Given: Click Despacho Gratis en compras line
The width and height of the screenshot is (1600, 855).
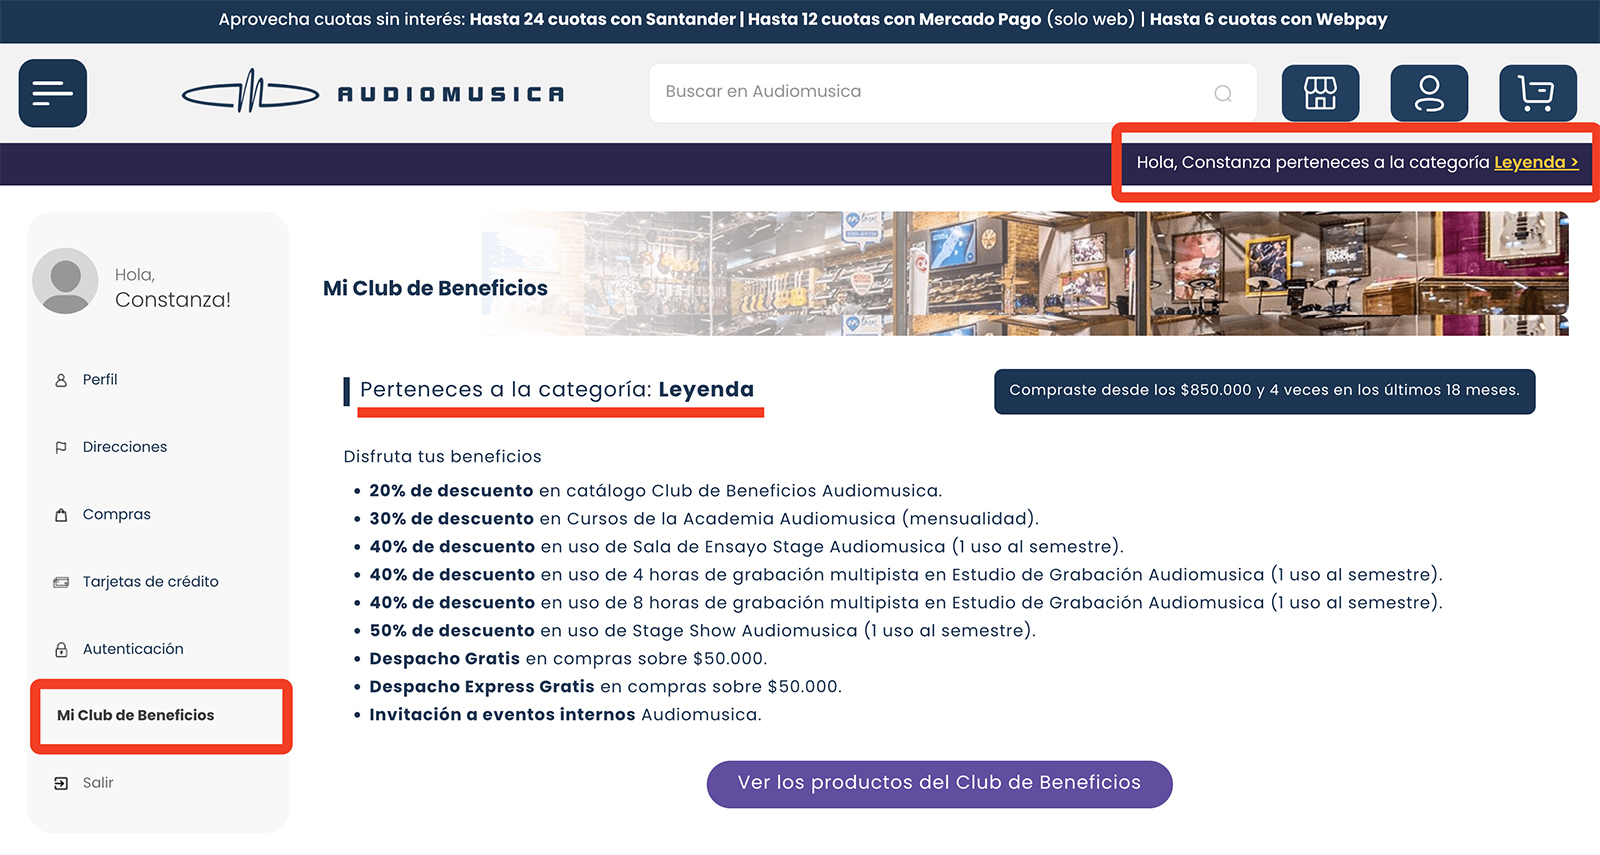Looking at the screenshot, I should click(568, 659).
